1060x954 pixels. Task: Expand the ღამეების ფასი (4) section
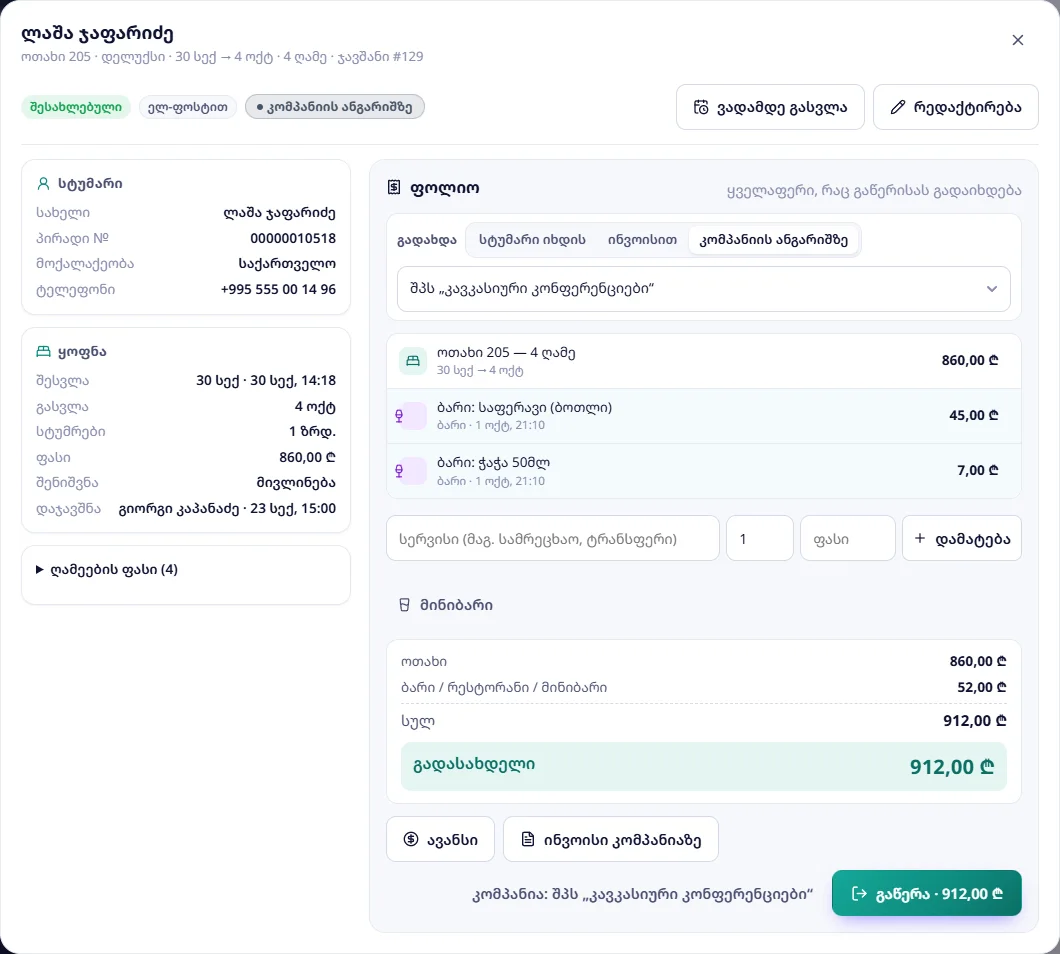click(x=107, y=569)
